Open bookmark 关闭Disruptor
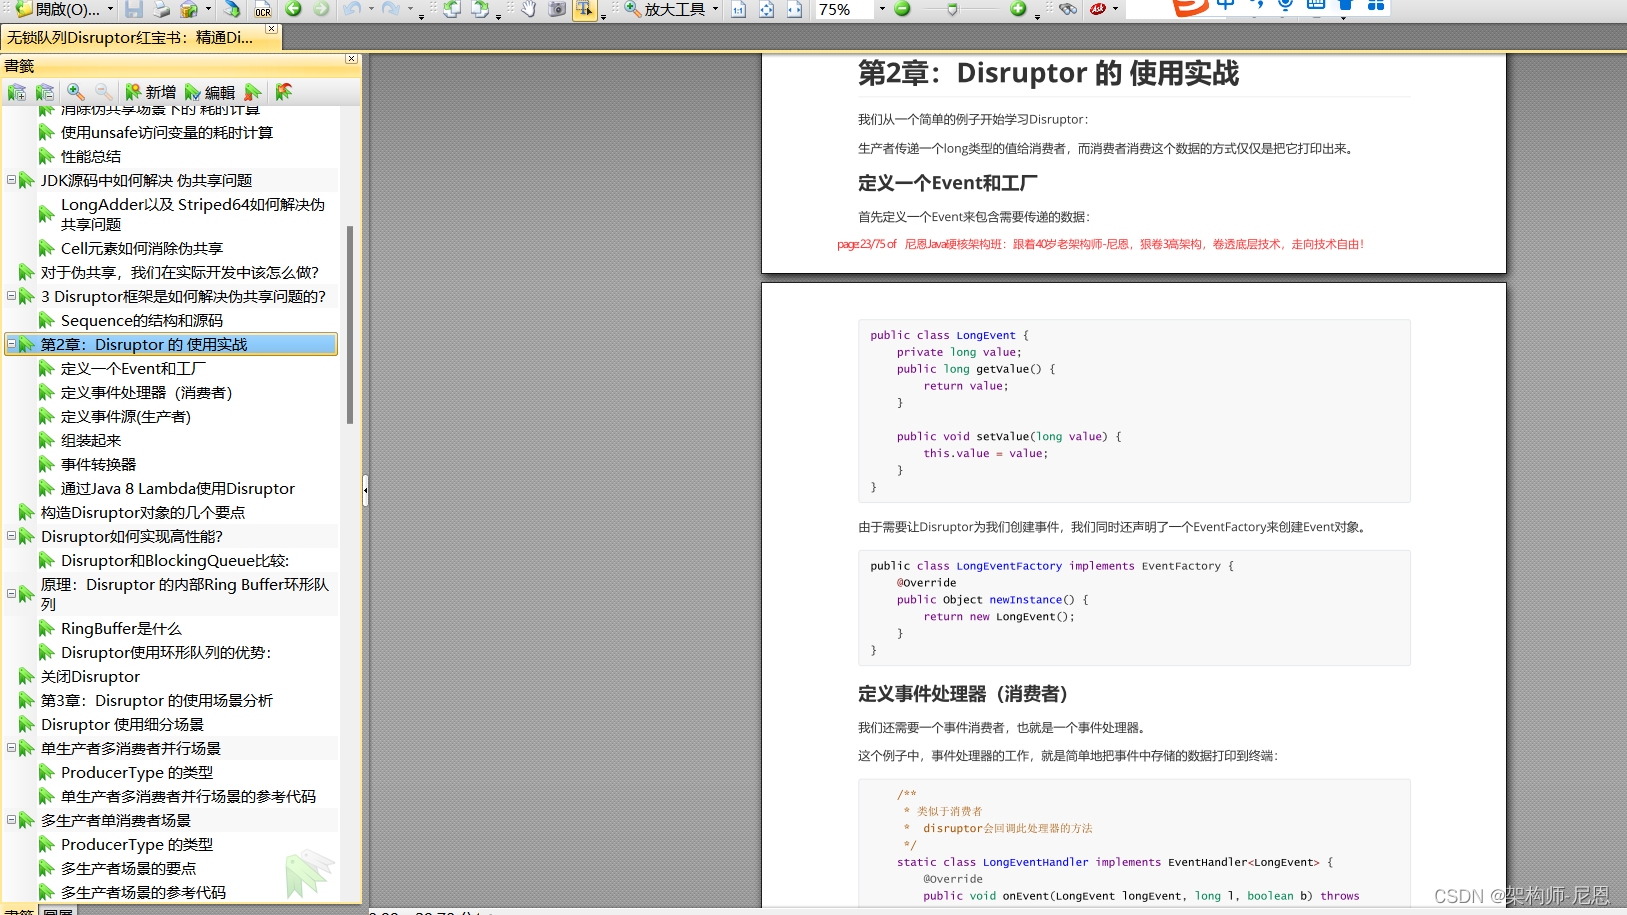This screenshot has height=915, width=1627. pos(90,676)
